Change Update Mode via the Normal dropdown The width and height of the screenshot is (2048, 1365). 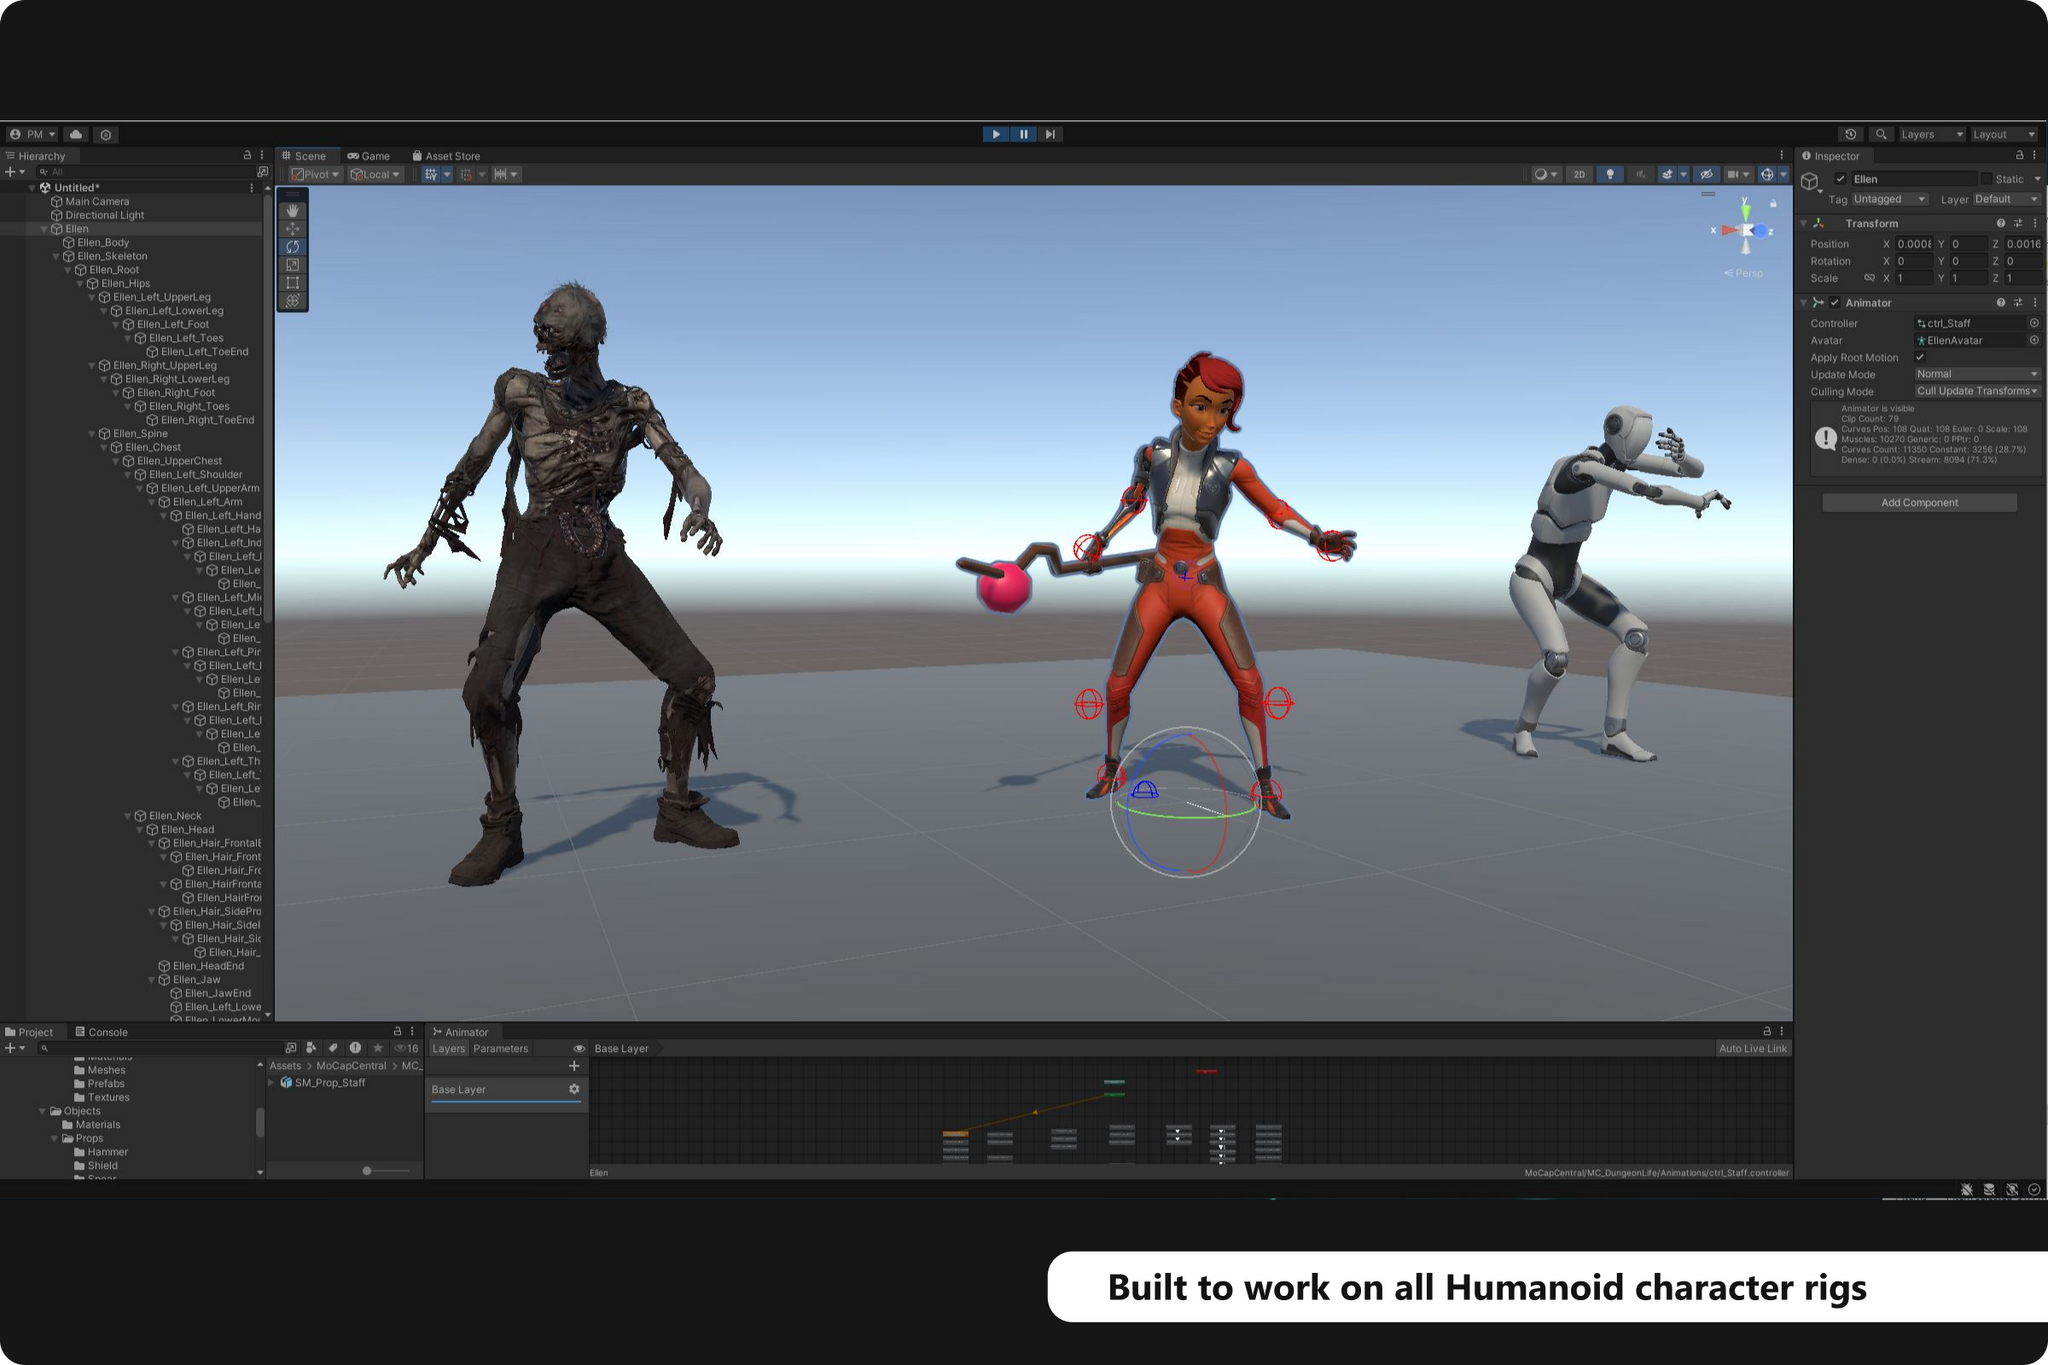pyautogui.click(x=1977, y=373)
